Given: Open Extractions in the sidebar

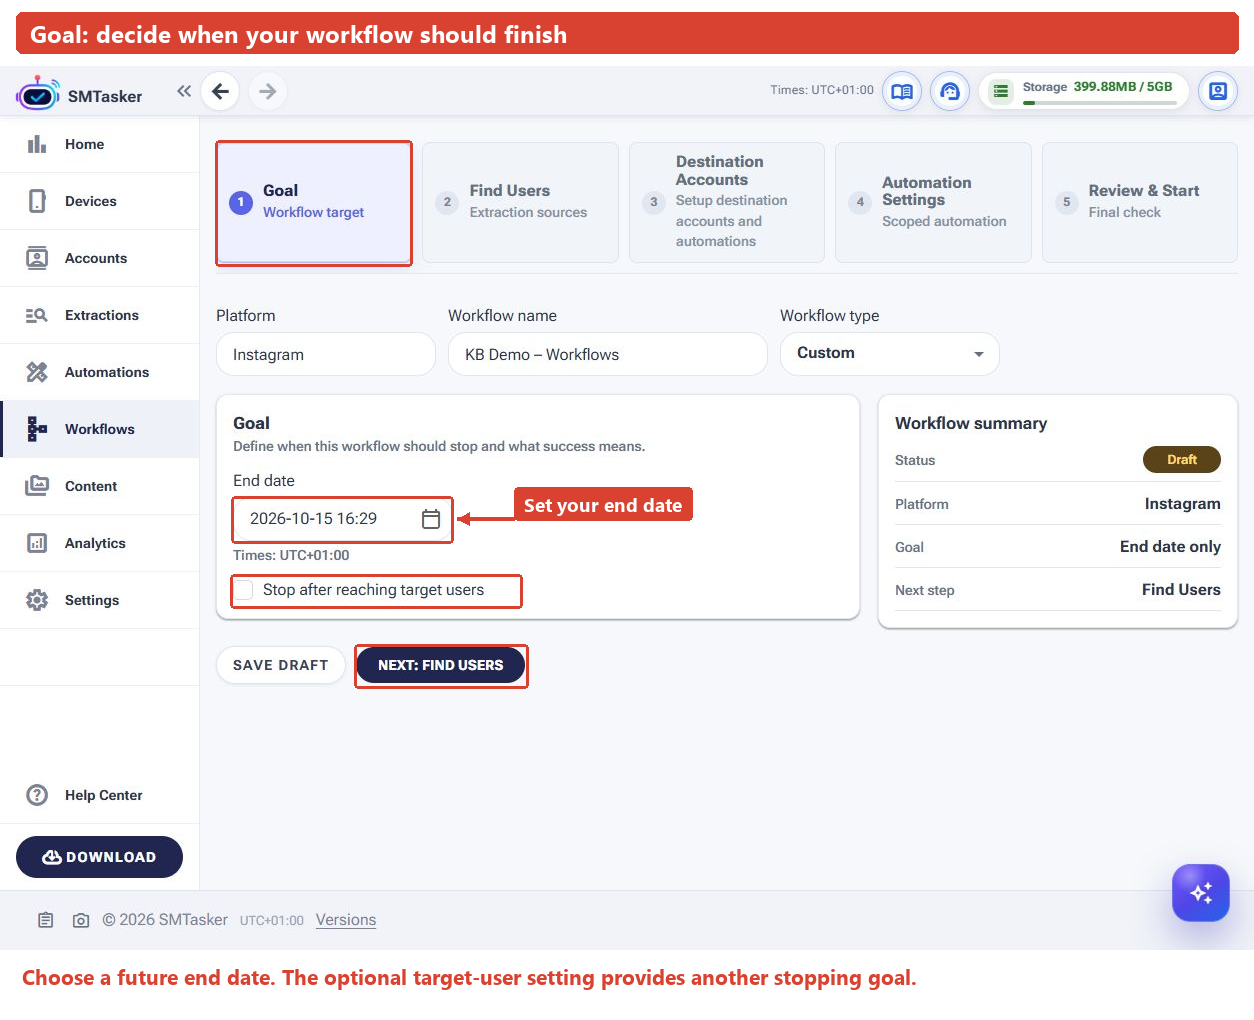Looking at the screenshot, I should coord(100,315).
